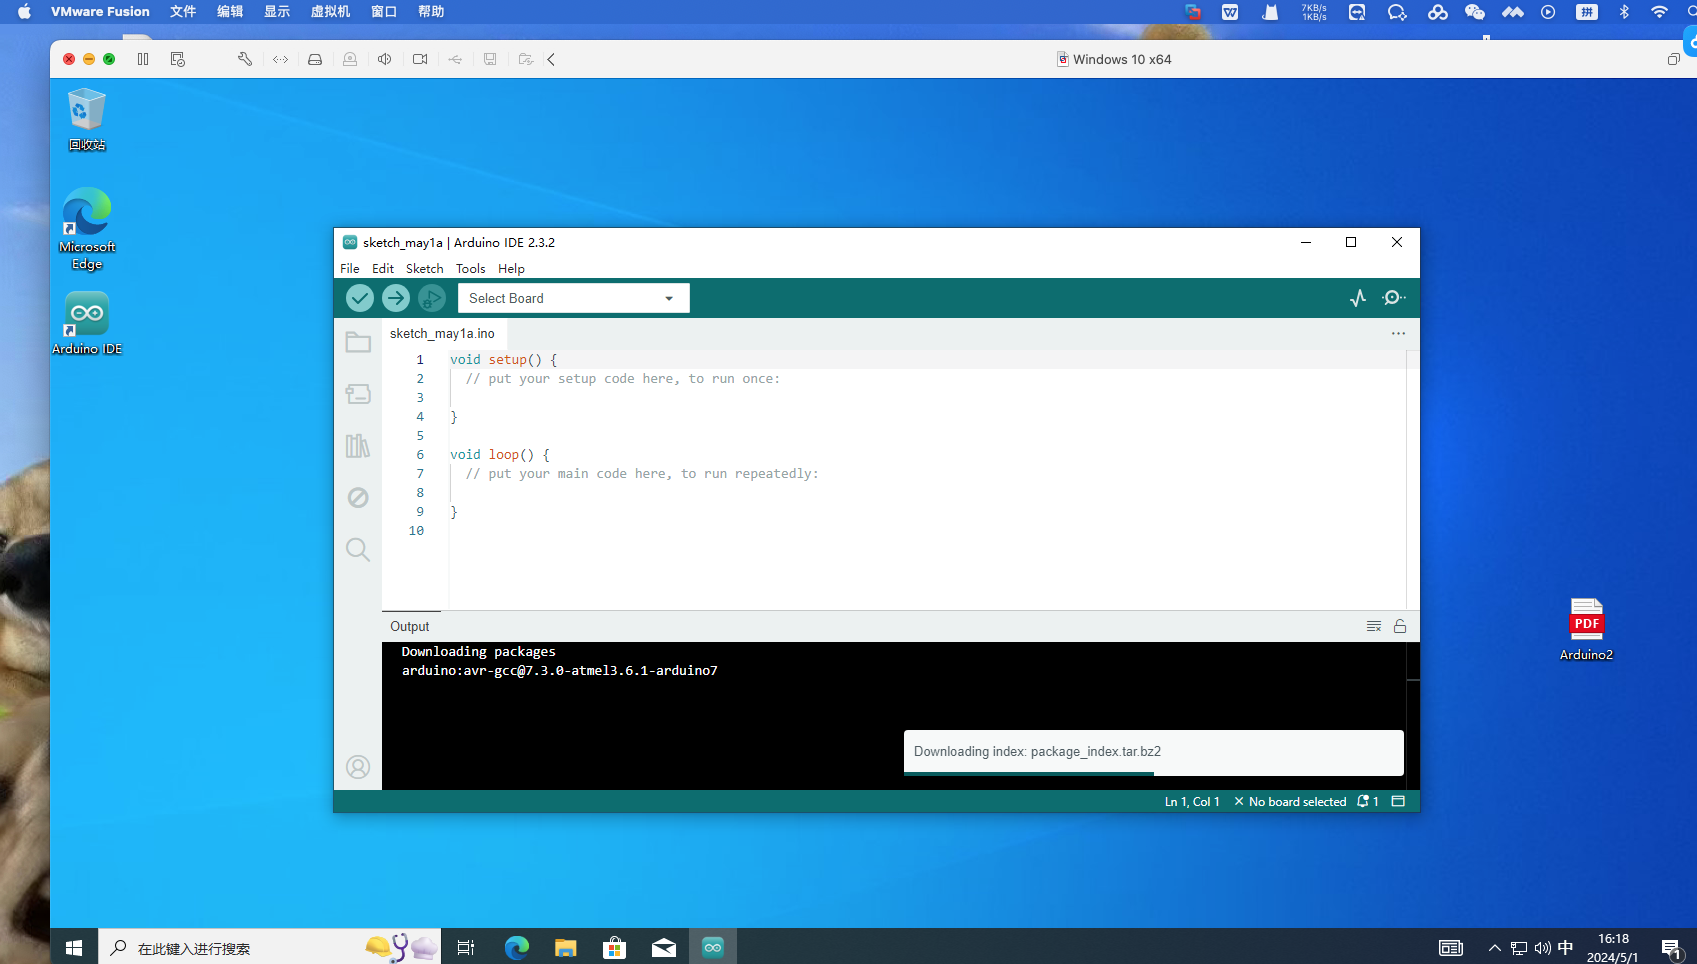Click the VMware camera device icon
1697x964 pixels.
coord(420,59)
